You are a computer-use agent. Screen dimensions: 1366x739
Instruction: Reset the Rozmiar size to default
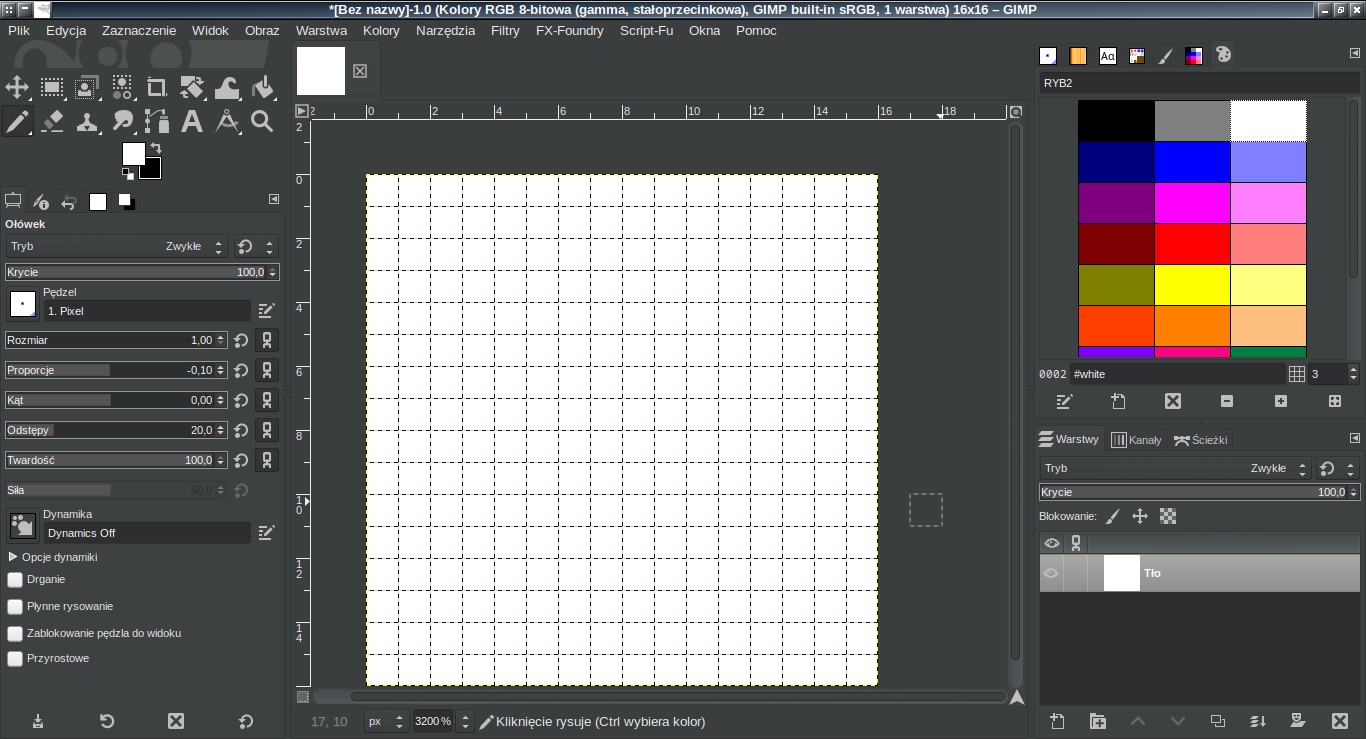point(241,340)
